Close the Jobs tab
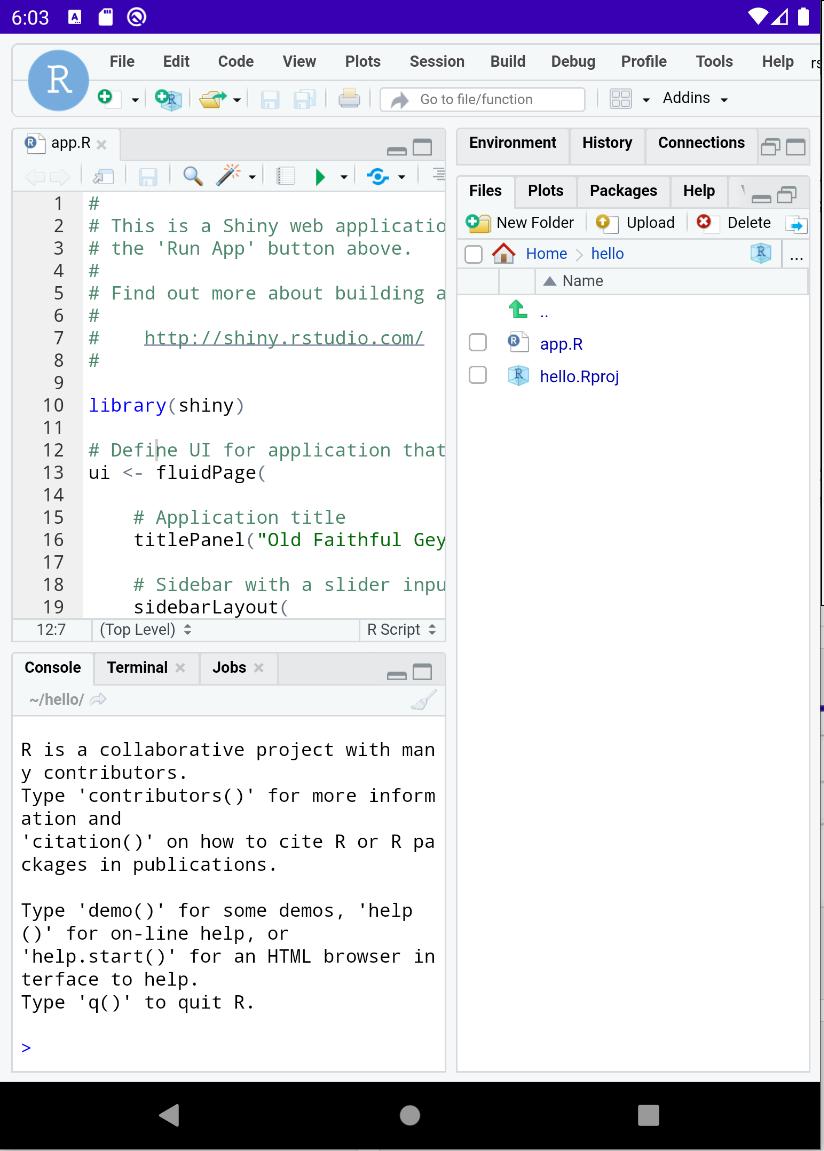The width and height of the screenshot is (824, 1151). tap(258, 668)
